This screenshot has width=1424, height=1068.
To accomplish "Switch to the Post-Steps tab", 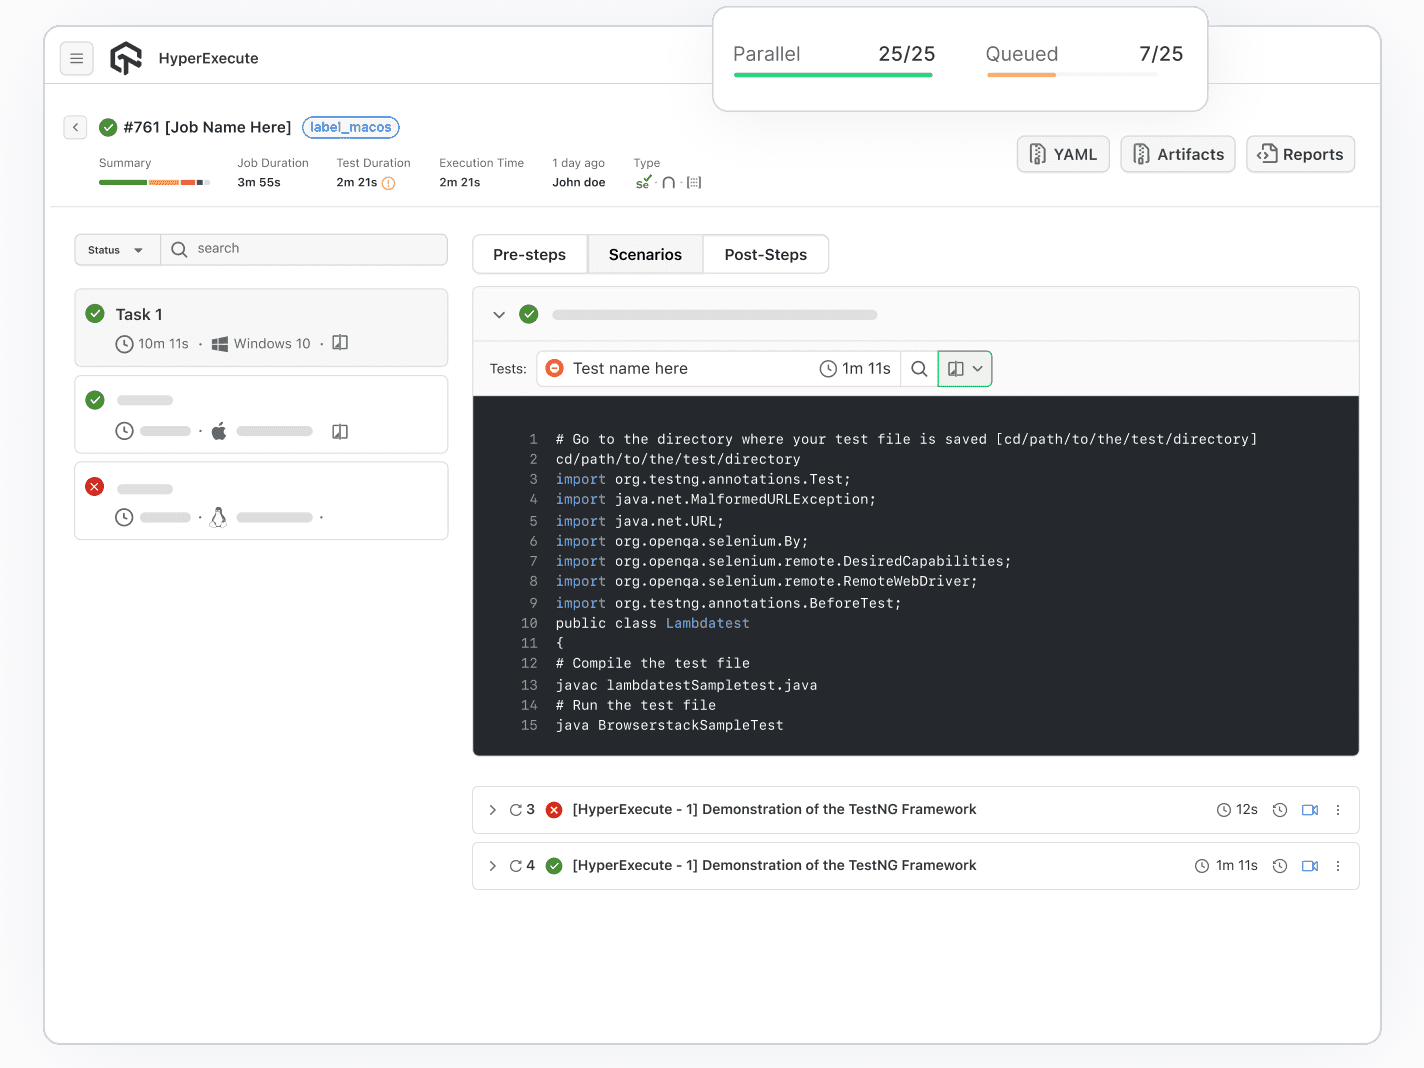I will tap(765, 254).
